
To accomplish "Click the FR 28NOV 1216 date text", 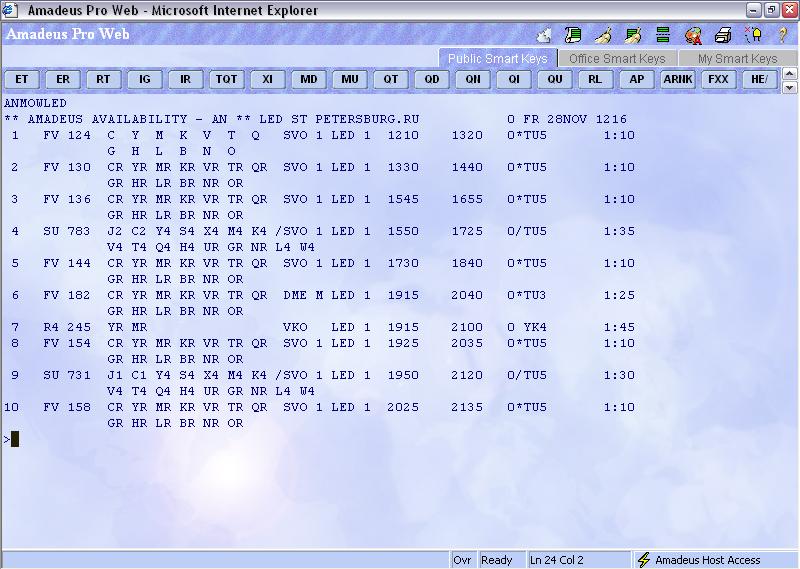I will pos(575,119).
